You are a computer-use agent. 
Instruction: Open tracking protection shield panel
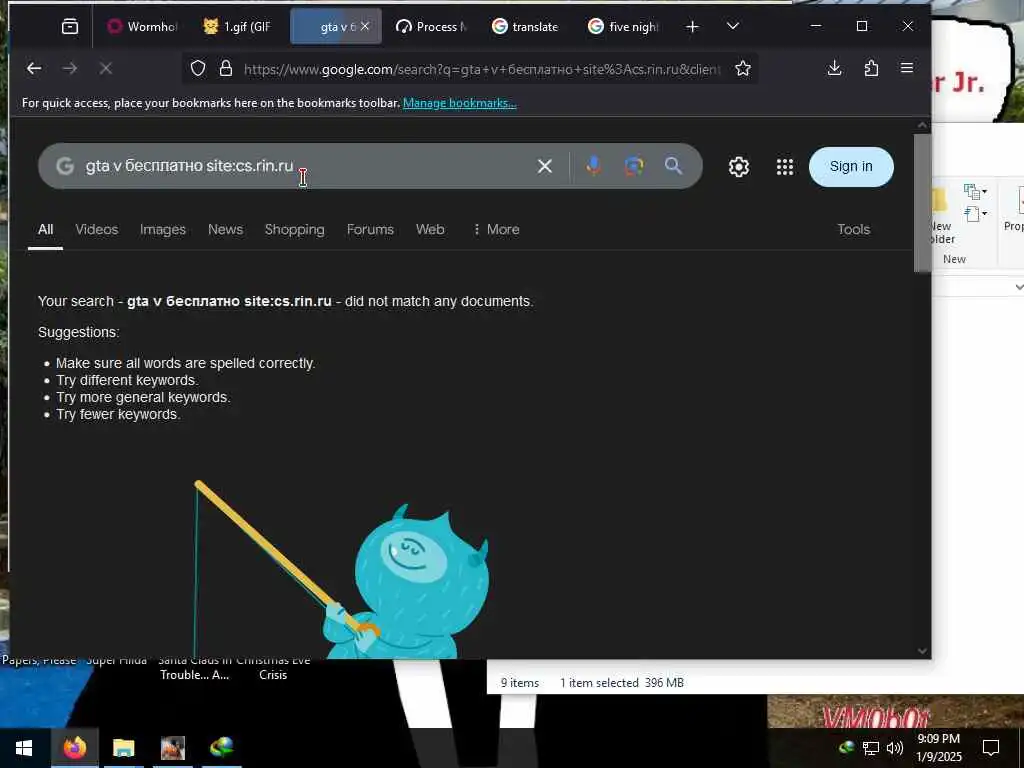click(x=198, y=68)
